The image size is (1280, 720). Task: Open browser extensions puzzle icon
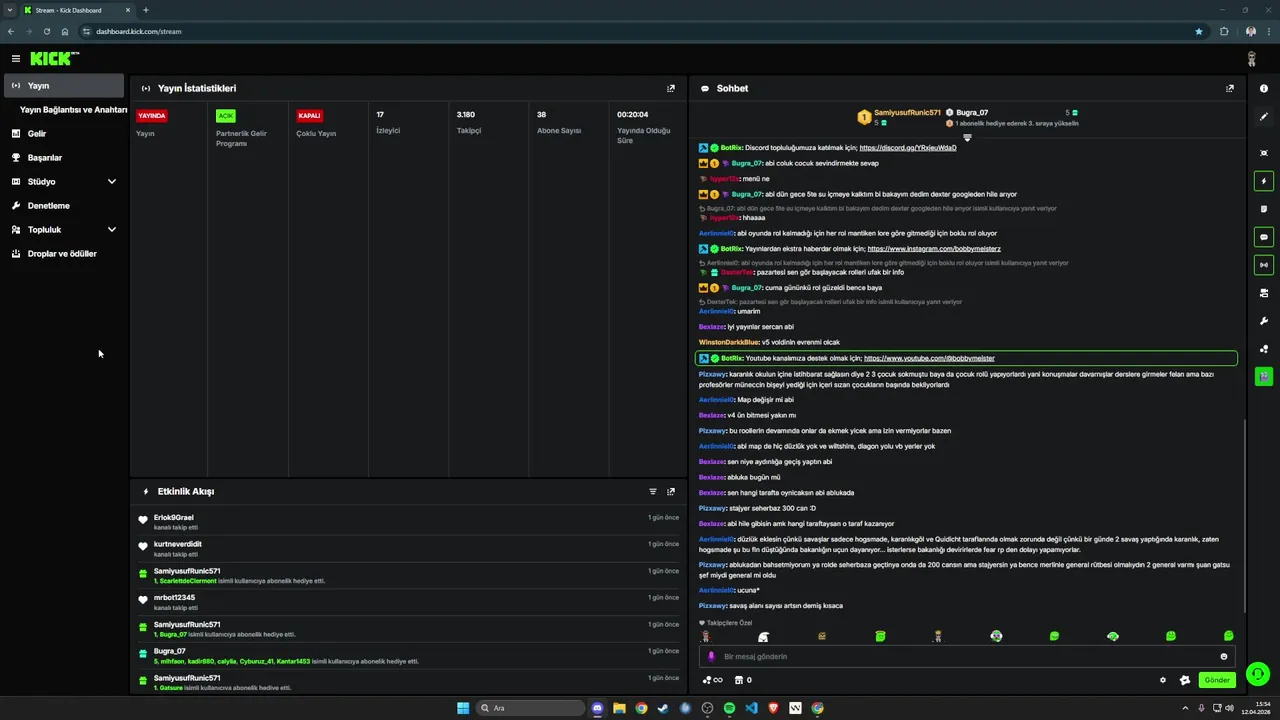pyautogui.click(x=1224, y=31)
